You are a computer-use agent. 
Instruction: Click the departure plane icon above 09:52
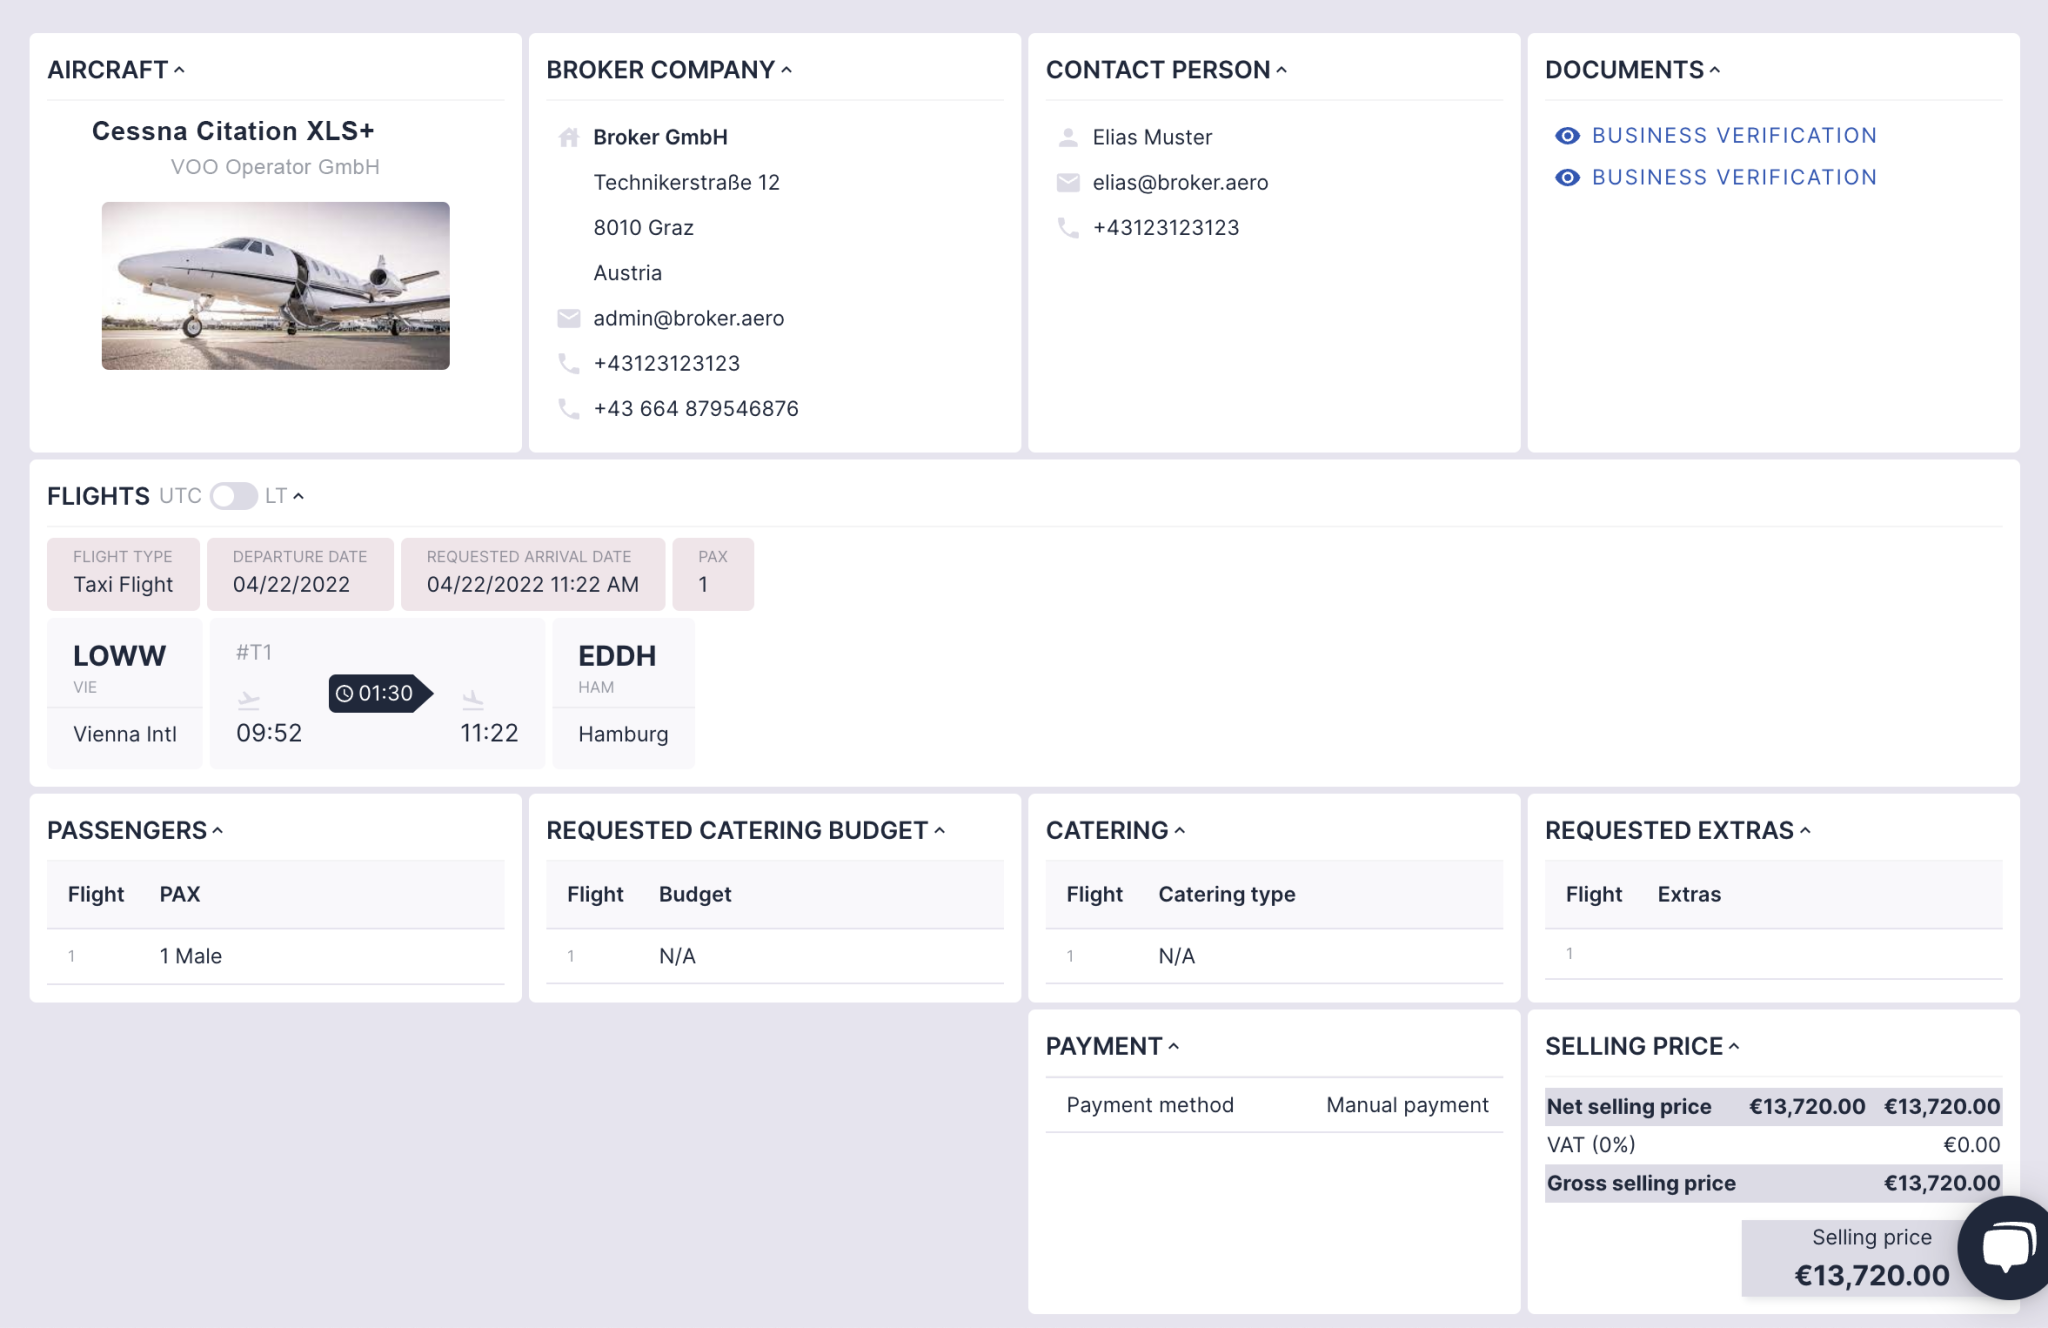point(249,699)
